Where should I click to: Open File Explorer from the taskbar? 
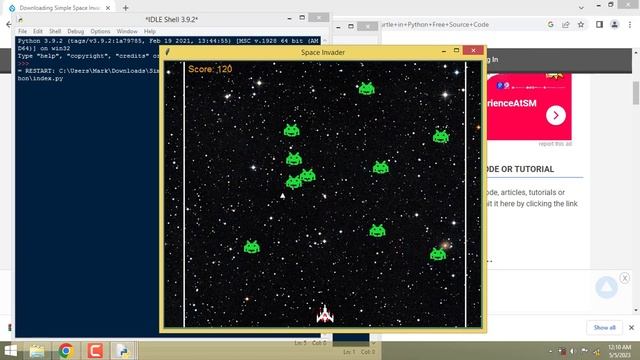(x=37, y=351)
